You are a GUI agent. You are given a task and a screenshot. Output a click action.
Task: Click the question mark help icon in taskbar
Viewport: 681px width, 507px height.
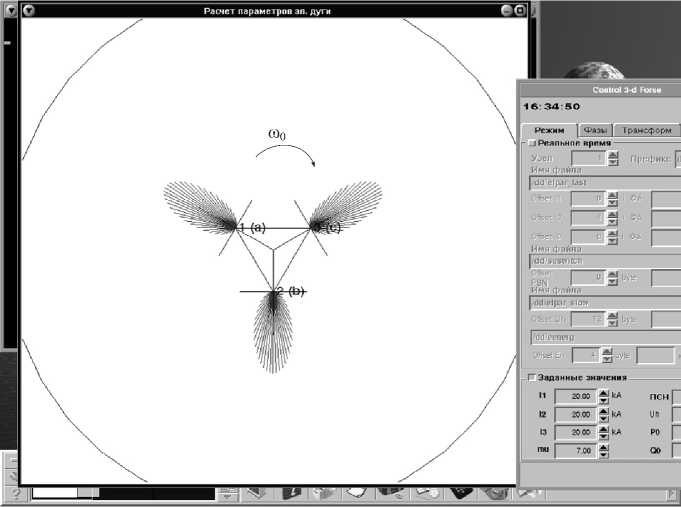point(16,493)
